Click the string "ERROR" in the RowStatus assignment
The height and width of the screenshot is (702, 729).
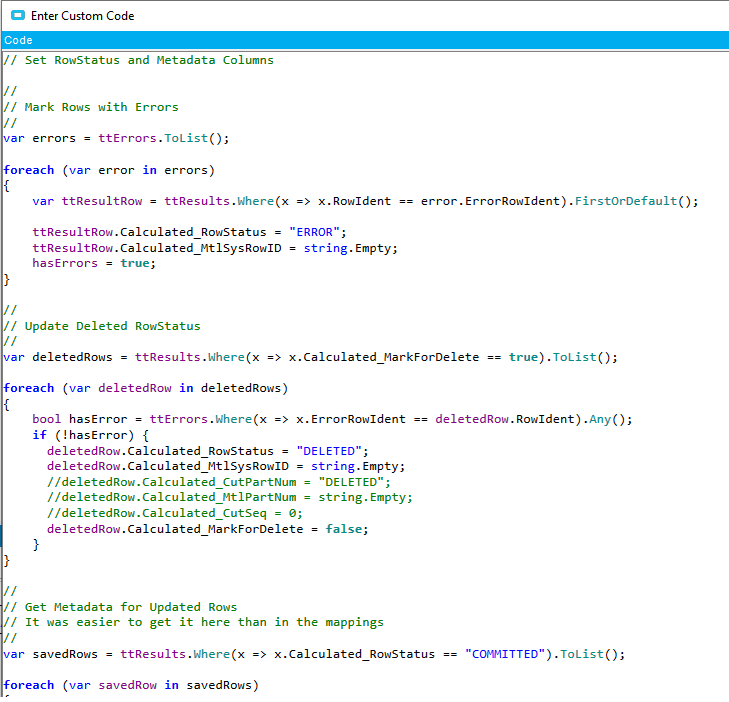pos(315,232)
